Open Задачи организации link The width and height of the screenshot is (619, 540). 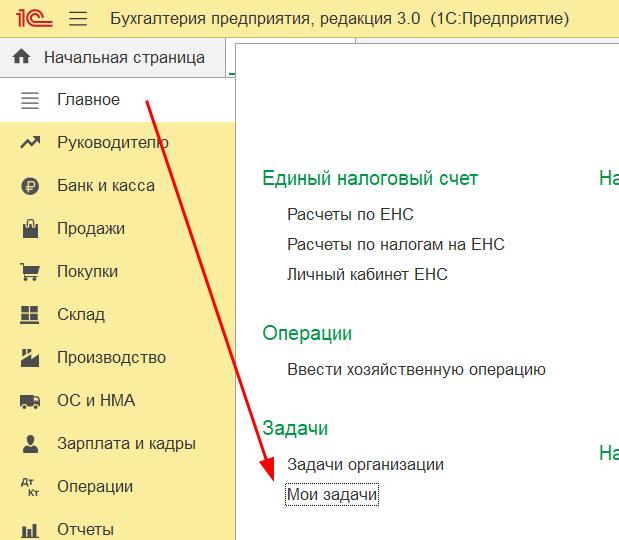click(x=365, y=465)
